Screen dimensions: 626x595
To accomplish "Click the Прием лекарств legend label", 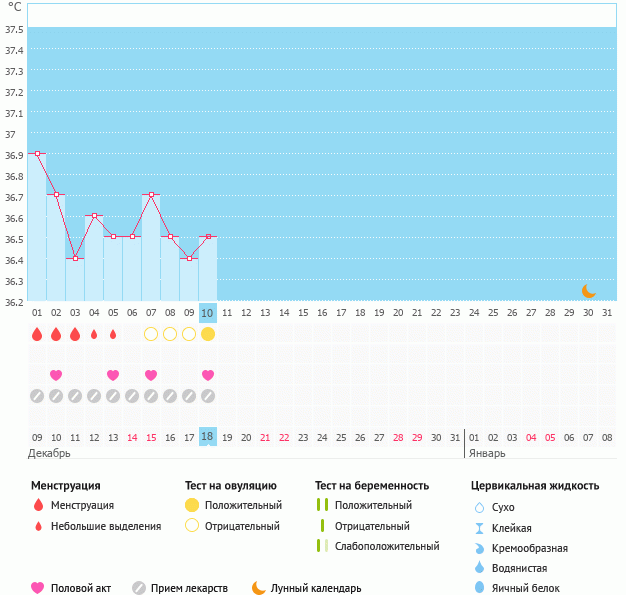I will coord(189,588).
